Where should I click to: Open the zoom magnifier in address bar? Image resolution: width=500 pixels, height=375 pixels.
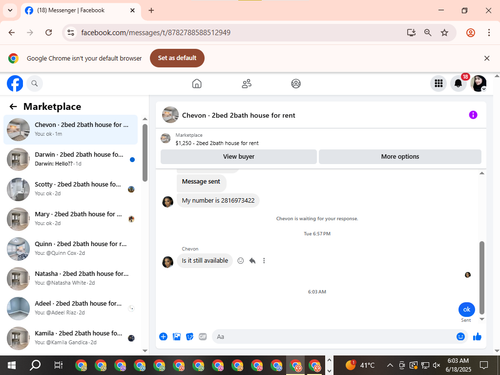click(428, 33)
